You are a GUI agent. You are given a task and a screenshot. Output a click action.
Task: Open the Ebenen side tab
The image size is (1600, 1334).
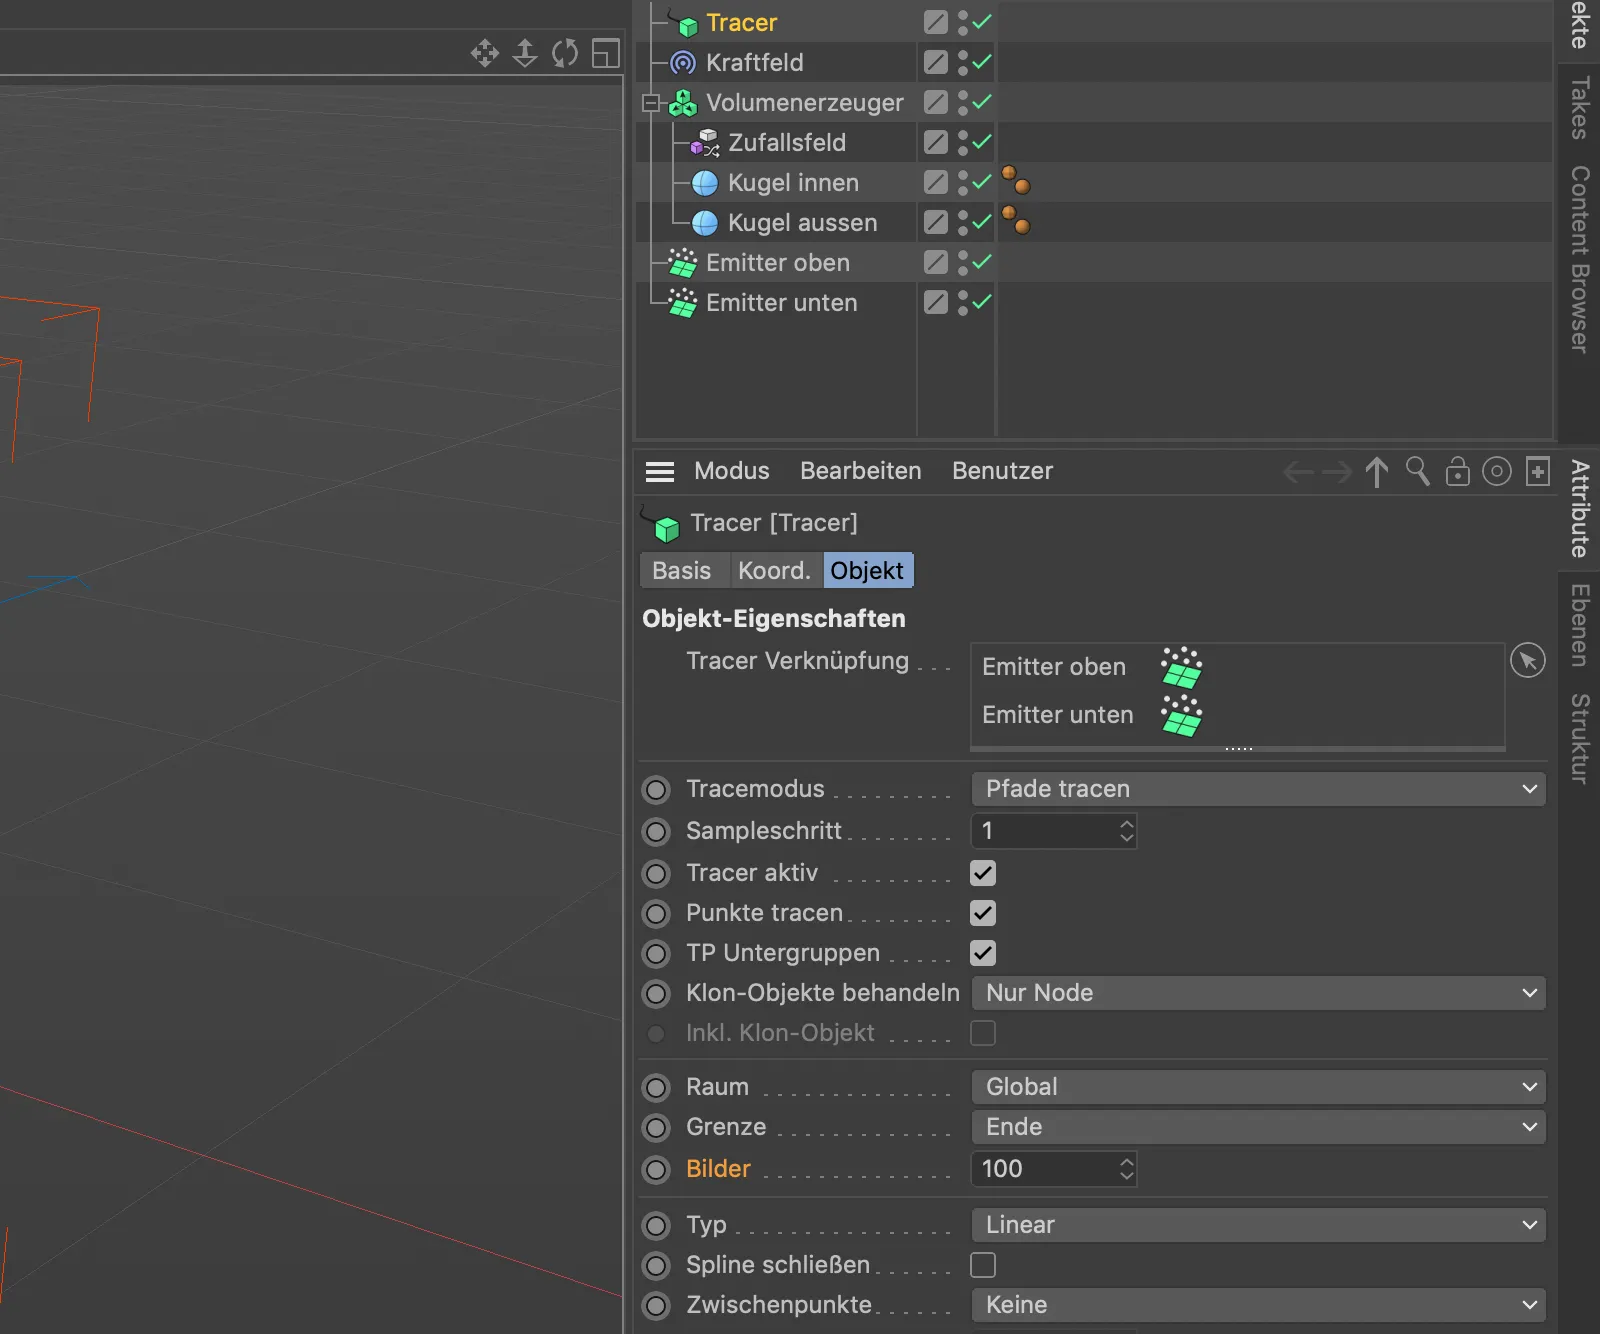click(x=1580, y=625)
